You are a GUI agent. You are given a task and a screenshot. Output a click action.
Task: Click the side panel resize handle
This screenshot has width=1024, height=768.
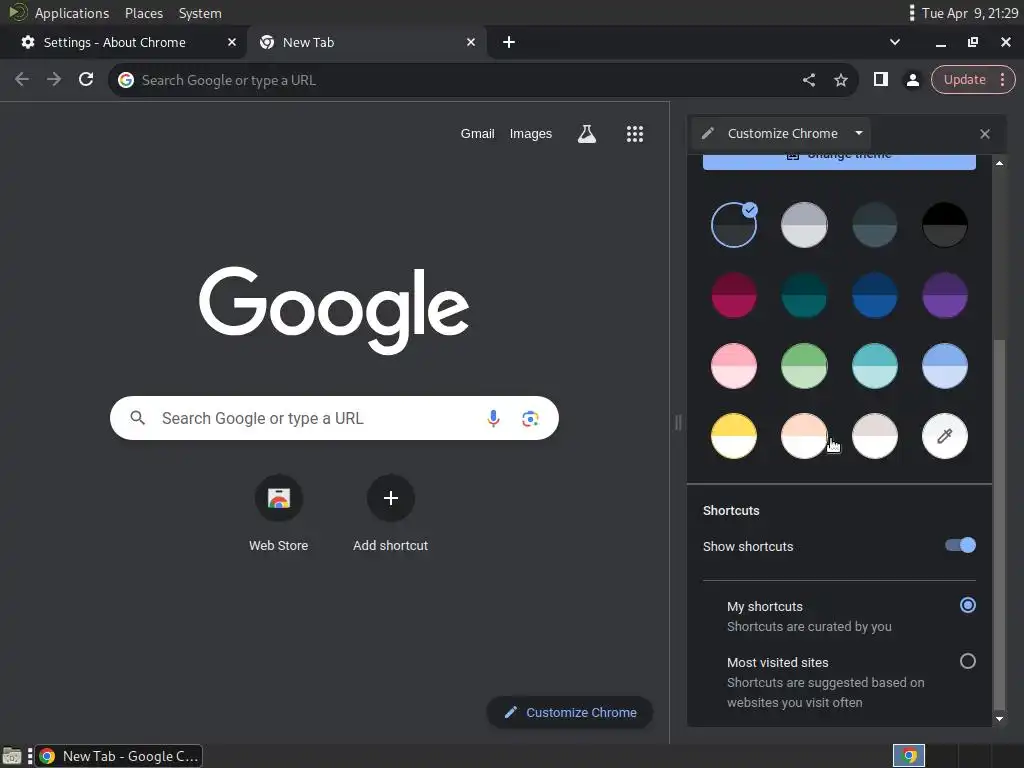pyautogui.click(x=678, y=423)
